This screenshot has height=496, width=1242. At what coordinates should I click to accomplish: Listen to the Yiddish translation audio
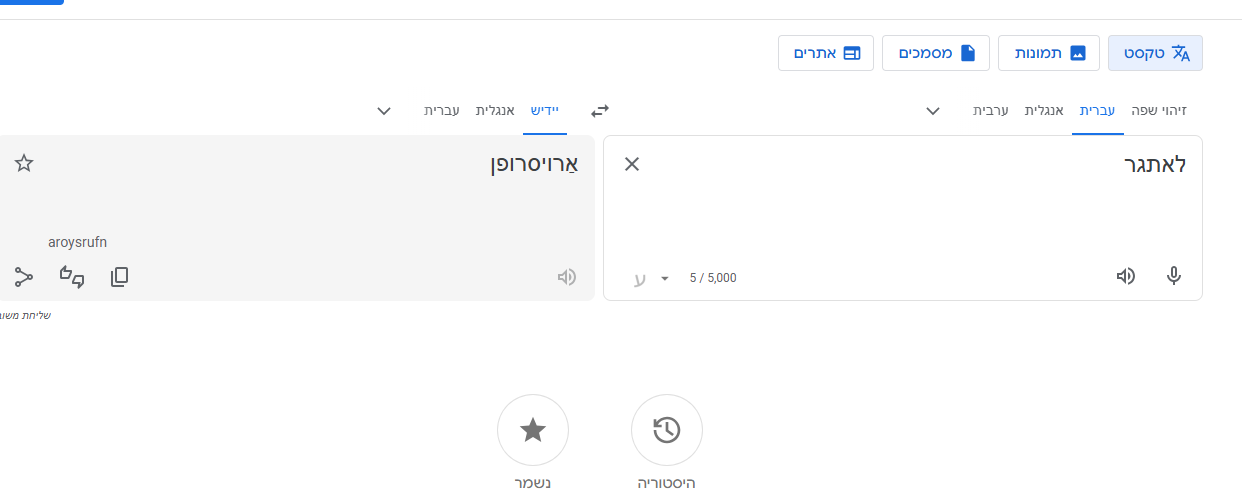pos(567,277)
